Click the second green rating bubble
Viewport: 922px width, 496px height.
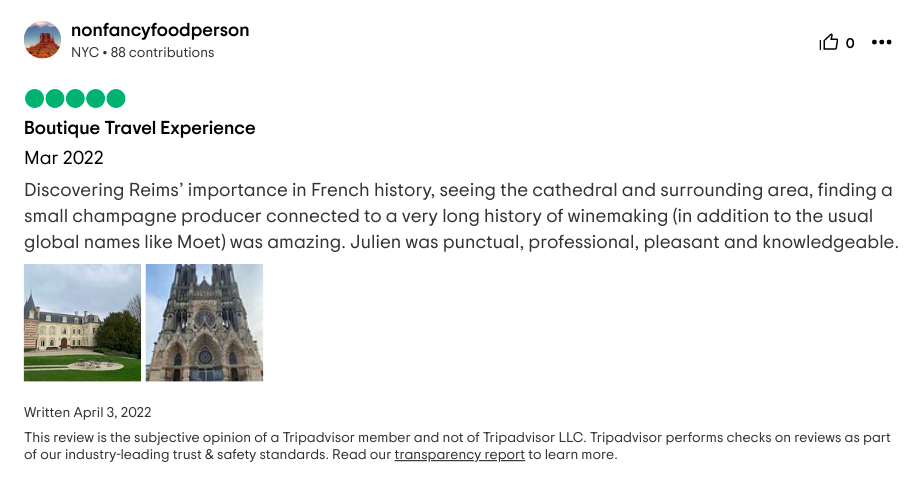click(x=55, y=98)
